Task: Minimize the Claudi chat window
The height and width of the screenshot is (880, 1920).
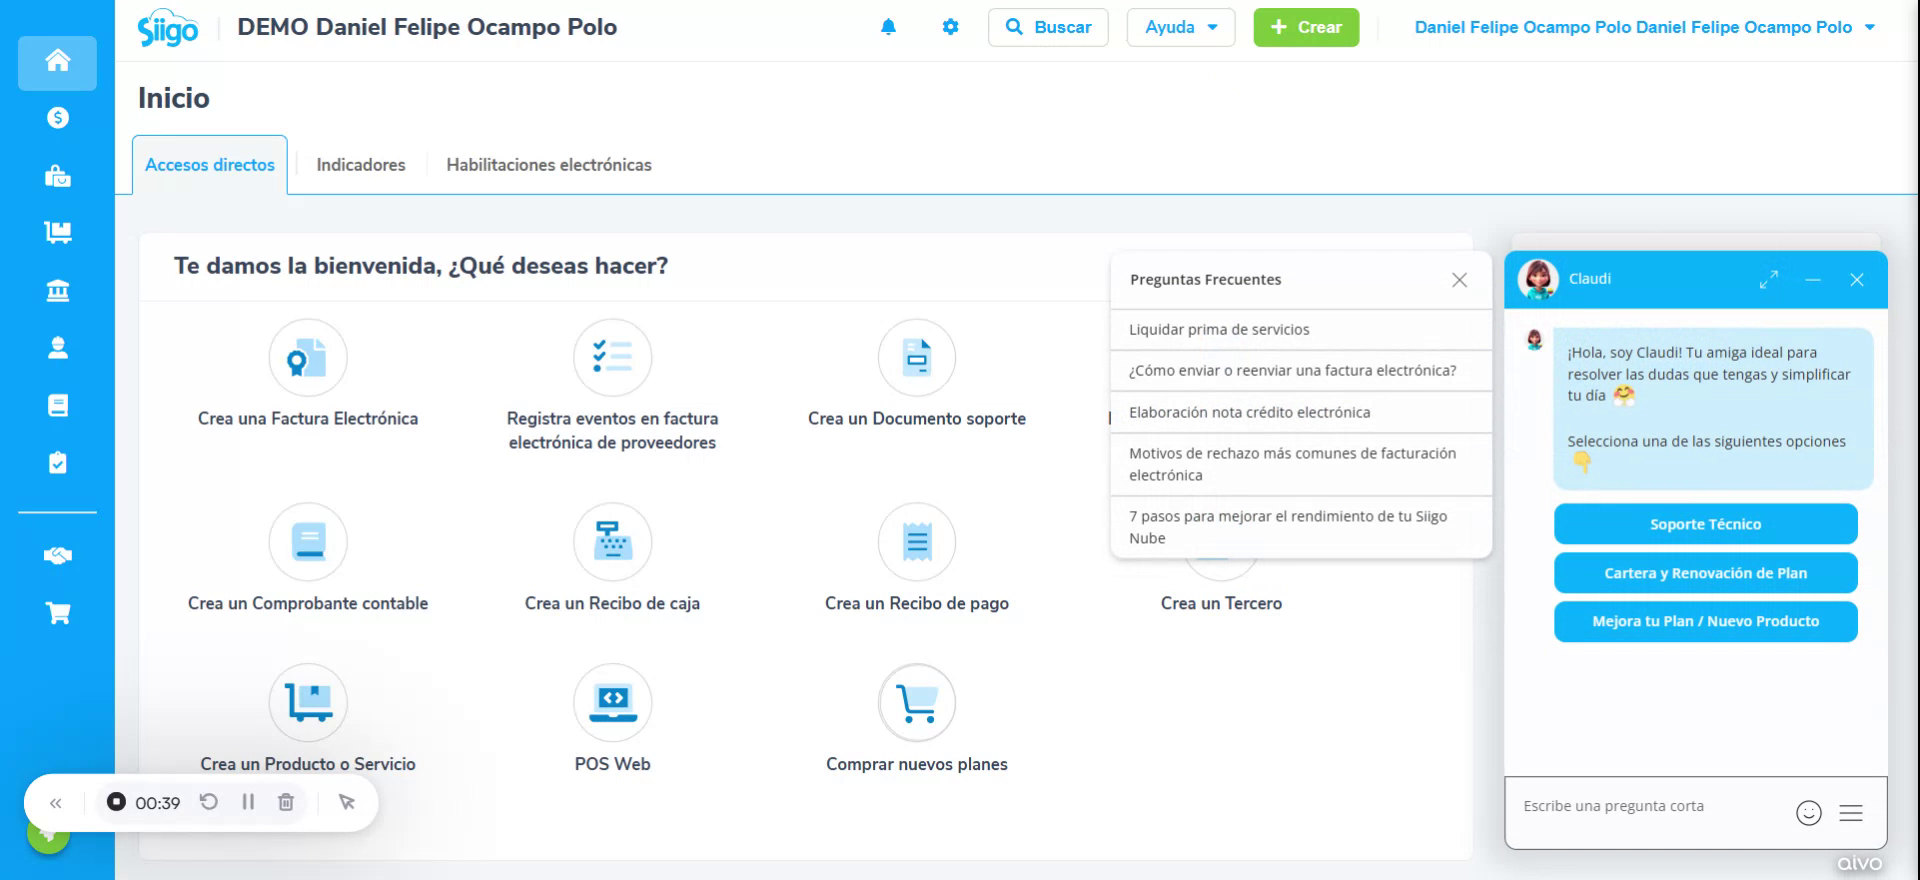Action: point(1813,280)
